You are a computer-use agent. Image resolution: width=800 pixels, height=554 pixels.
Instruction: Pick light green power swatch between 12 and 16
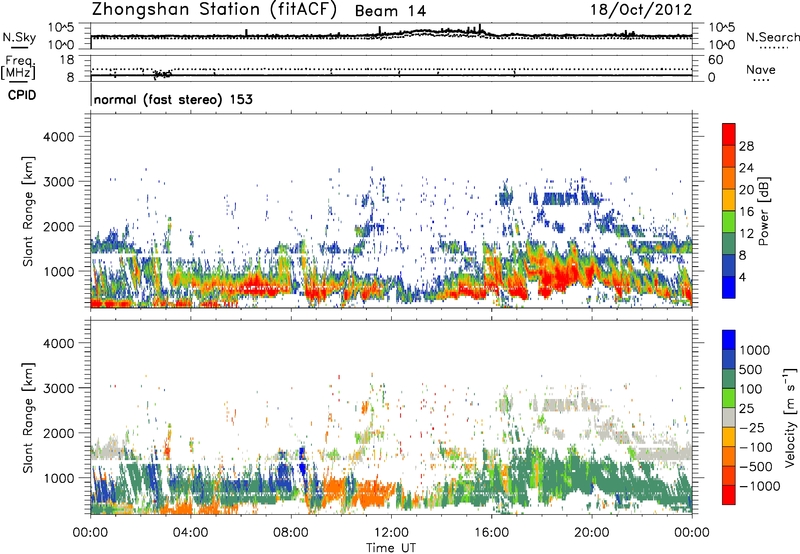coord(729,222)
